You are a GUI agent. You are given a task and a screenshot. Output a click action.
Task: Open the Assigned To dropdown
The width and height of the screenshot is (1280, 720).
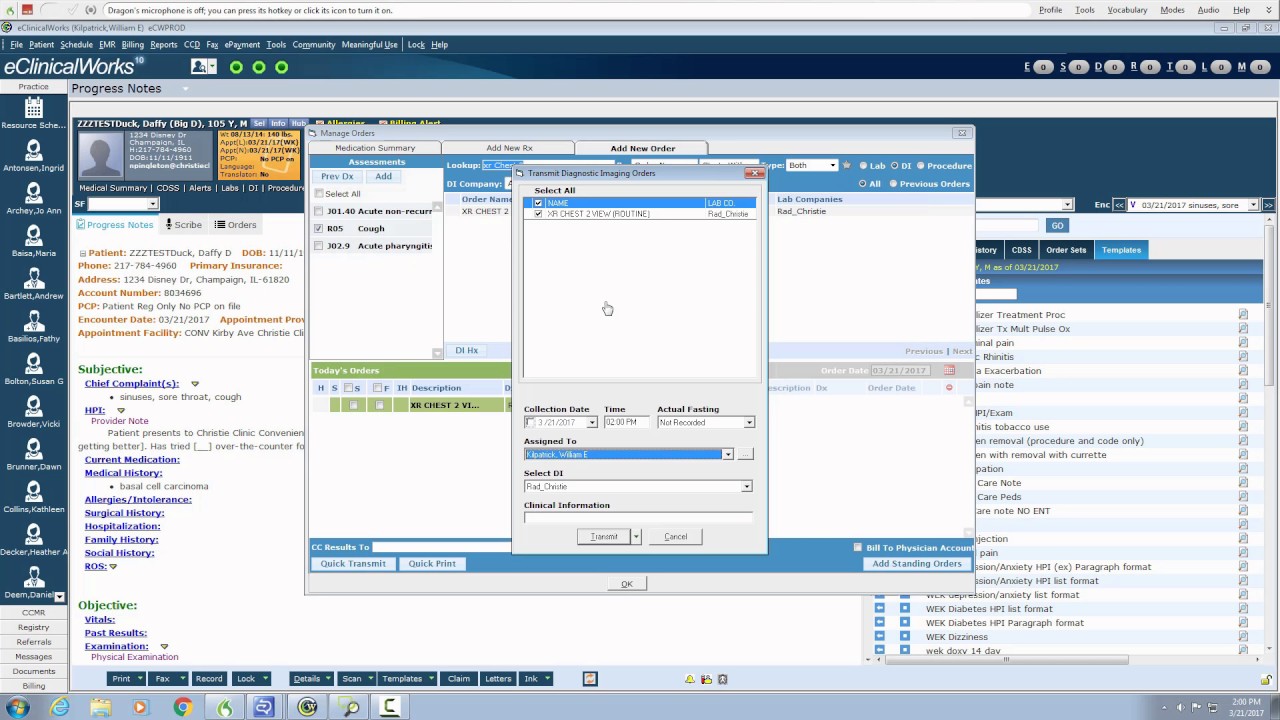click(728, 455)
